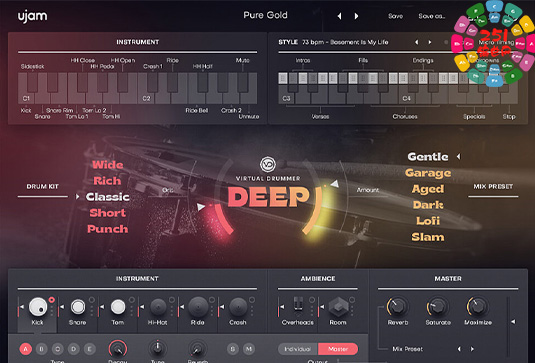Click the Save as button
This screenshot has height=363, width=535.
pos(432,16)
